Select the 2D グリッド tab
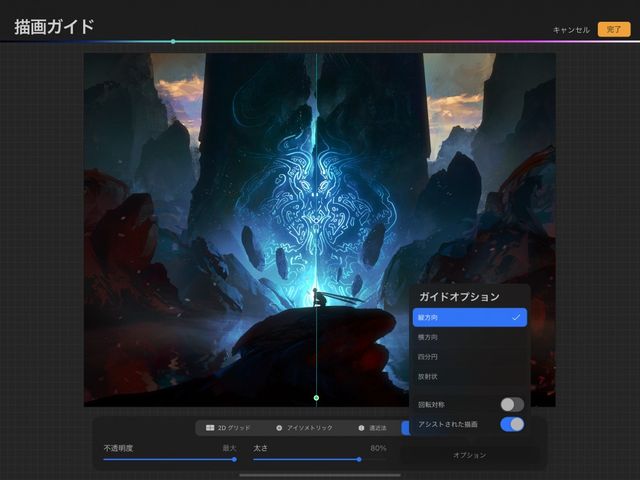This screenshot has width=640, height=480. point(228,428)
